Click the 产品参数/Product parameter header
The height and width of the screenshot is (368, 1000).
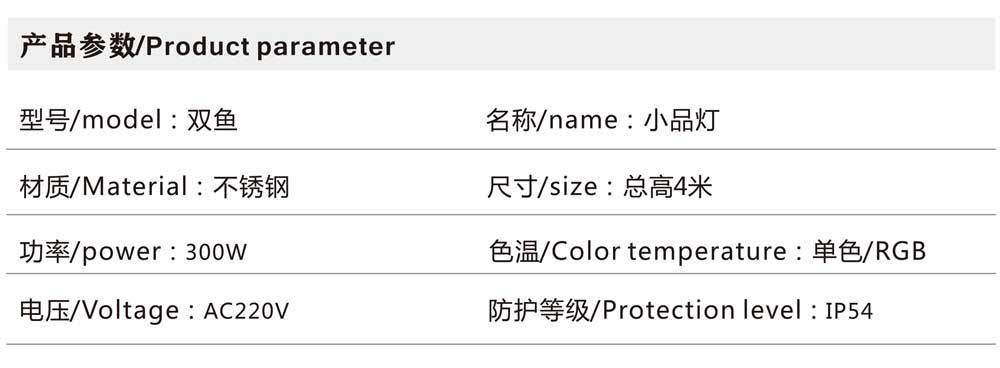[207, 47]
